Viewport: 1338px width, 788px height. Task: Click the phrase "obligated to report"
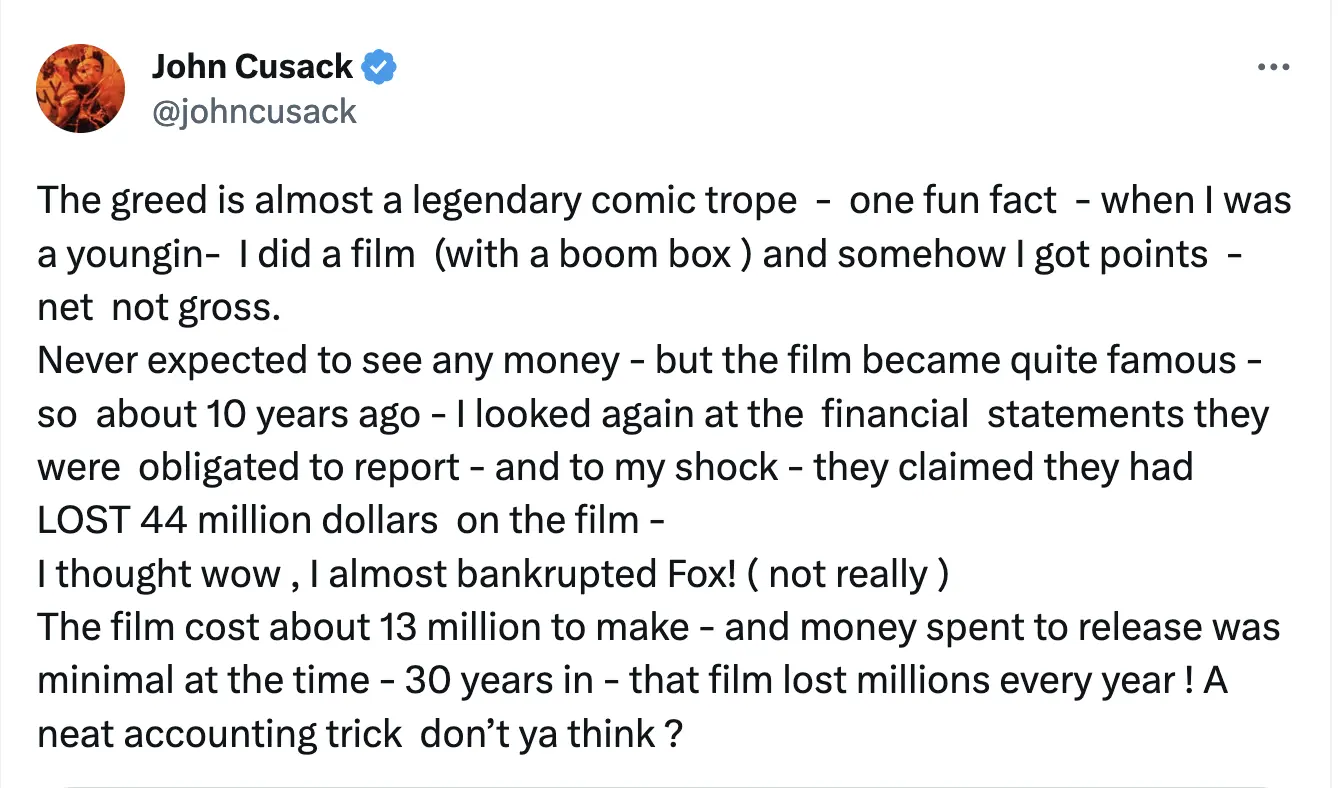click(x=299, y=467)
